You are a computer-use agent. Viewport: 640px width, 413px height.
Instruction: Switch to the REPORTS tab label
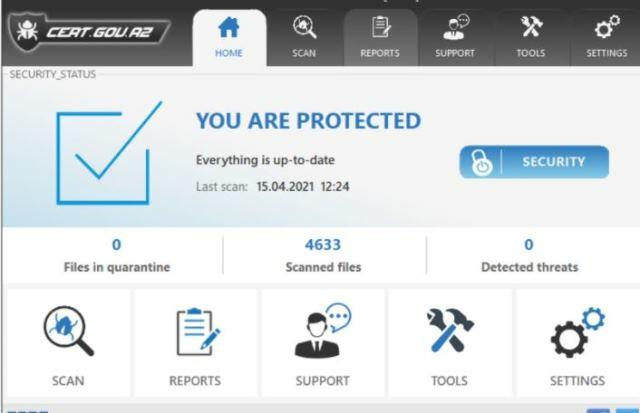pyautogui.click(x=380, y=53)
